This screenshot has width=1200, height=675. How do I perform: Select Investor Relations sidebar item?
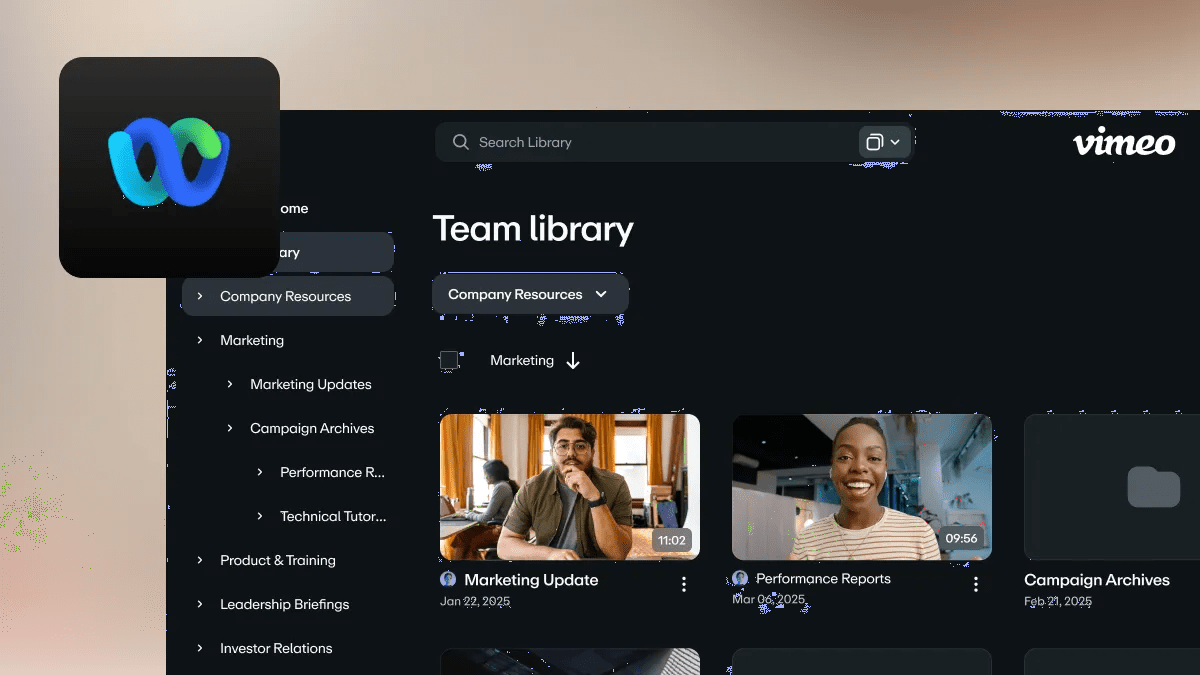(276, 648)
